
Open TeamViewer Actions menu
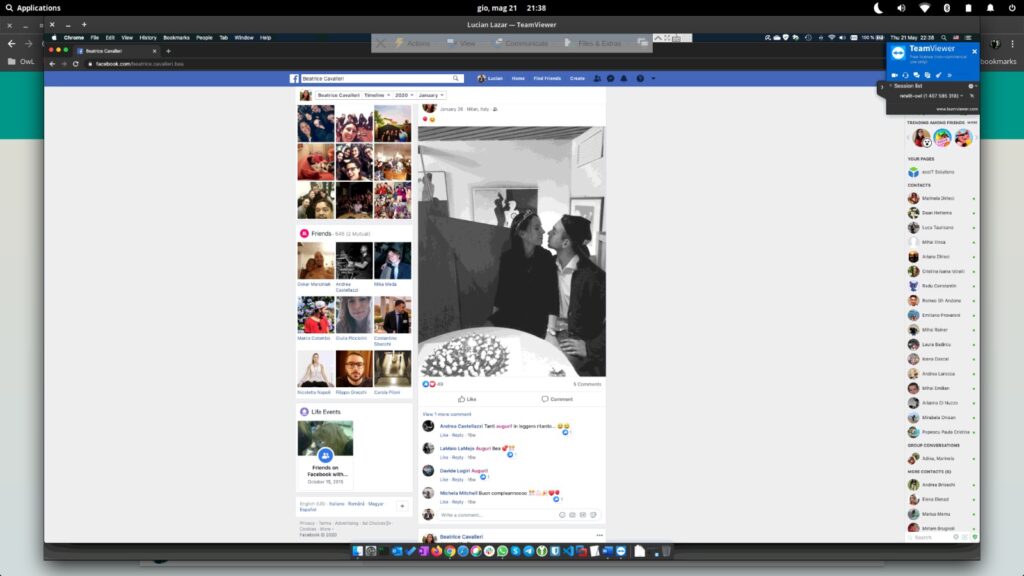(413, 43)
